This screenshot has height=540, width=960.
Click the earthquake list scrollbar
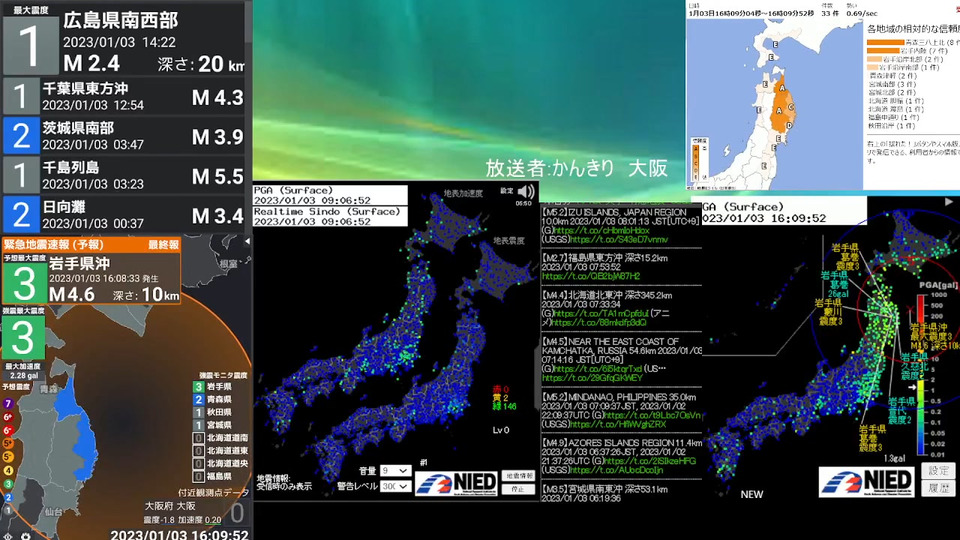(x=248, y=21)
